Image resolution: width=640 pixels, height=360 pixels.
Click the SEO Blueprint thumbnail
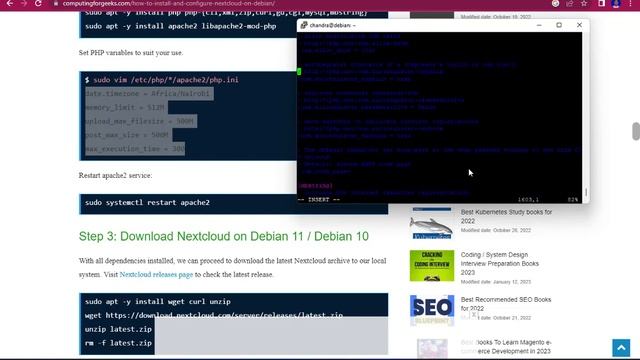coord(432,310)
